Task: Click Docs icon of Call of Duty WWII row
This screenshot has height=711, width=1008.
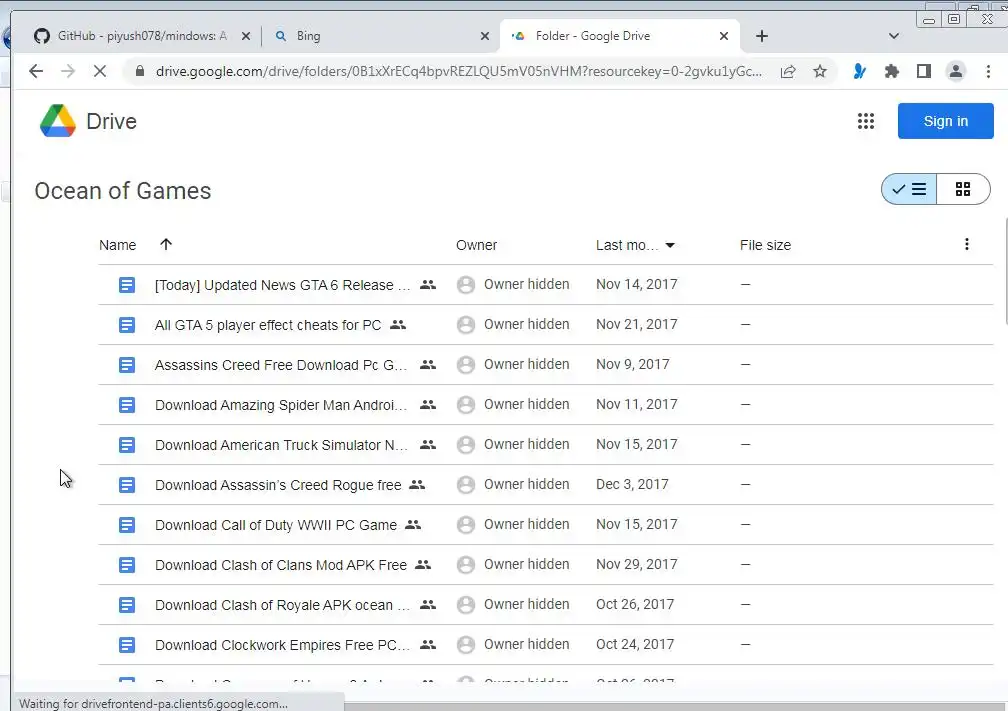Action: coord(127,525)
